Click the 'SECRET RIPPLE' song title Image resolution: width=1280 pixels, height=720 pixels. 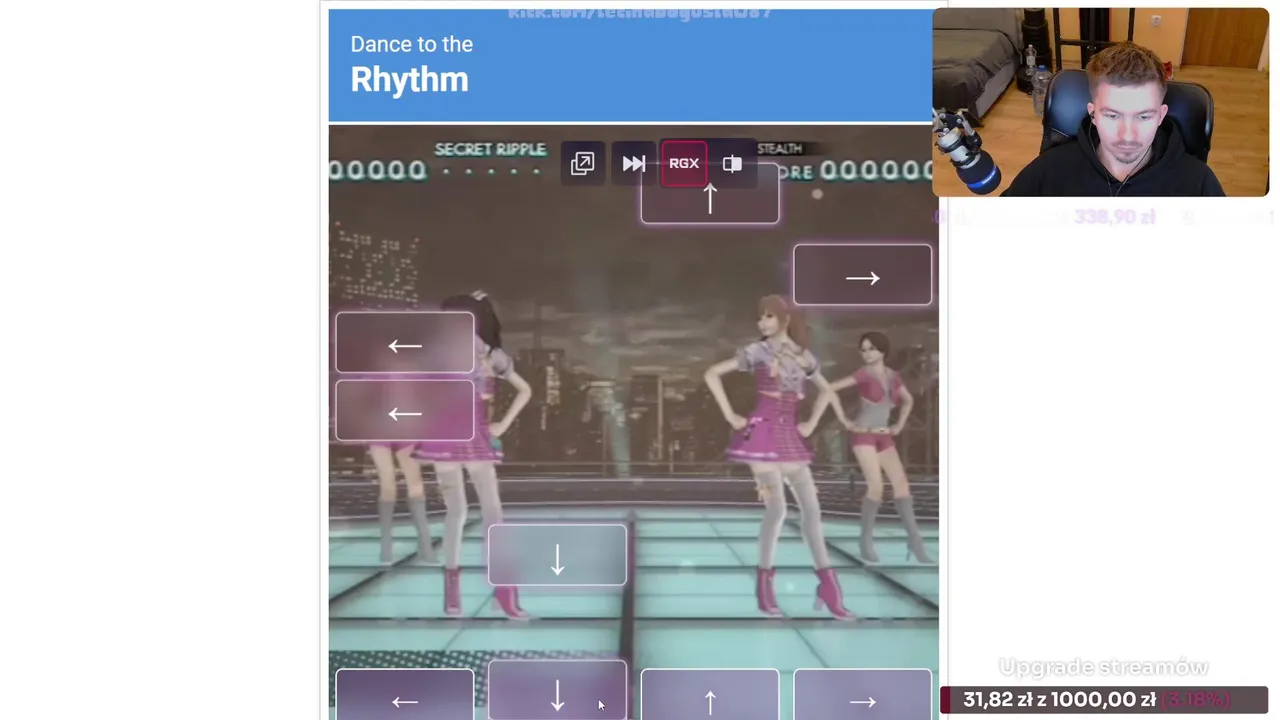pos(490,149)
